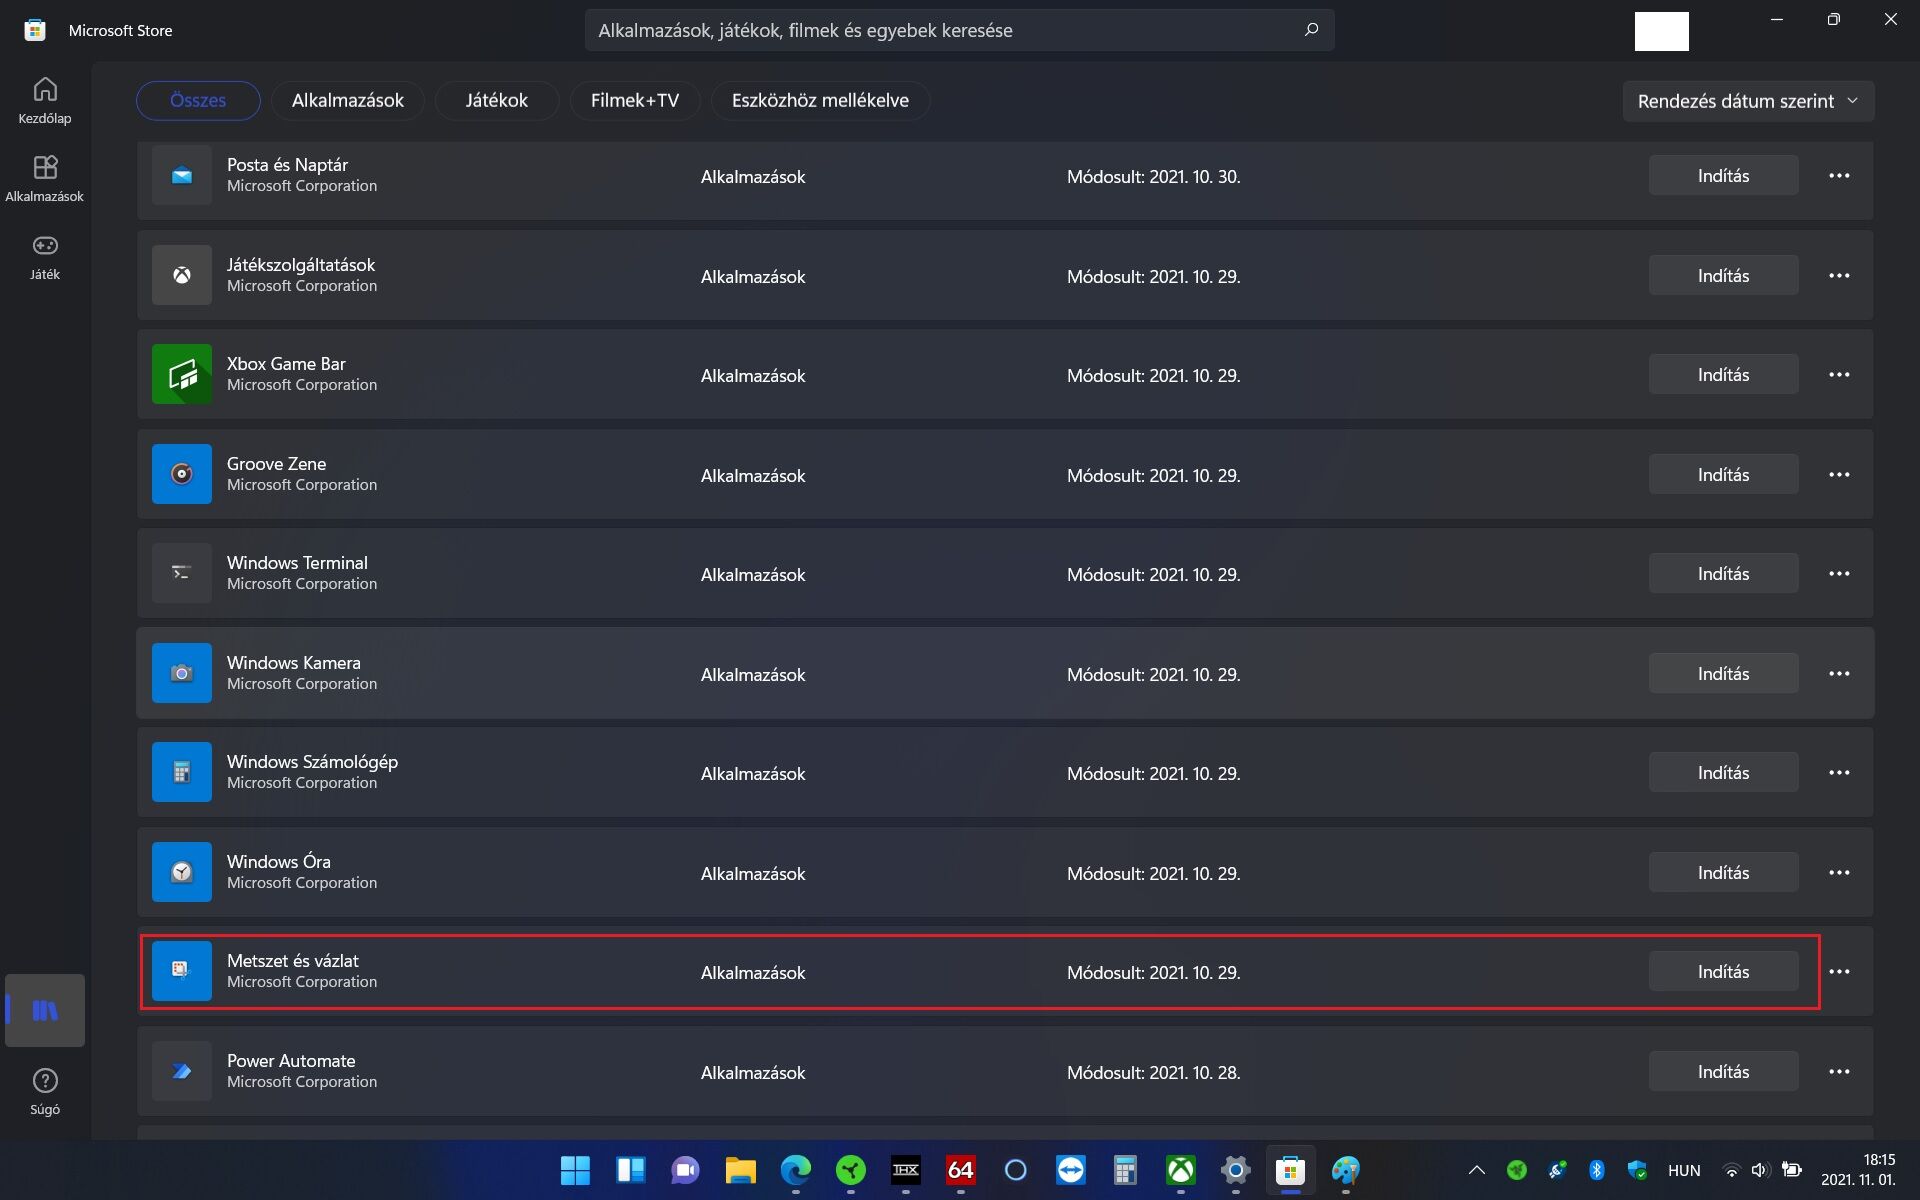Launch Metszet és vázlat with Indítás
Viewport: 1920px width, 1200px height.
(1723, 971)
